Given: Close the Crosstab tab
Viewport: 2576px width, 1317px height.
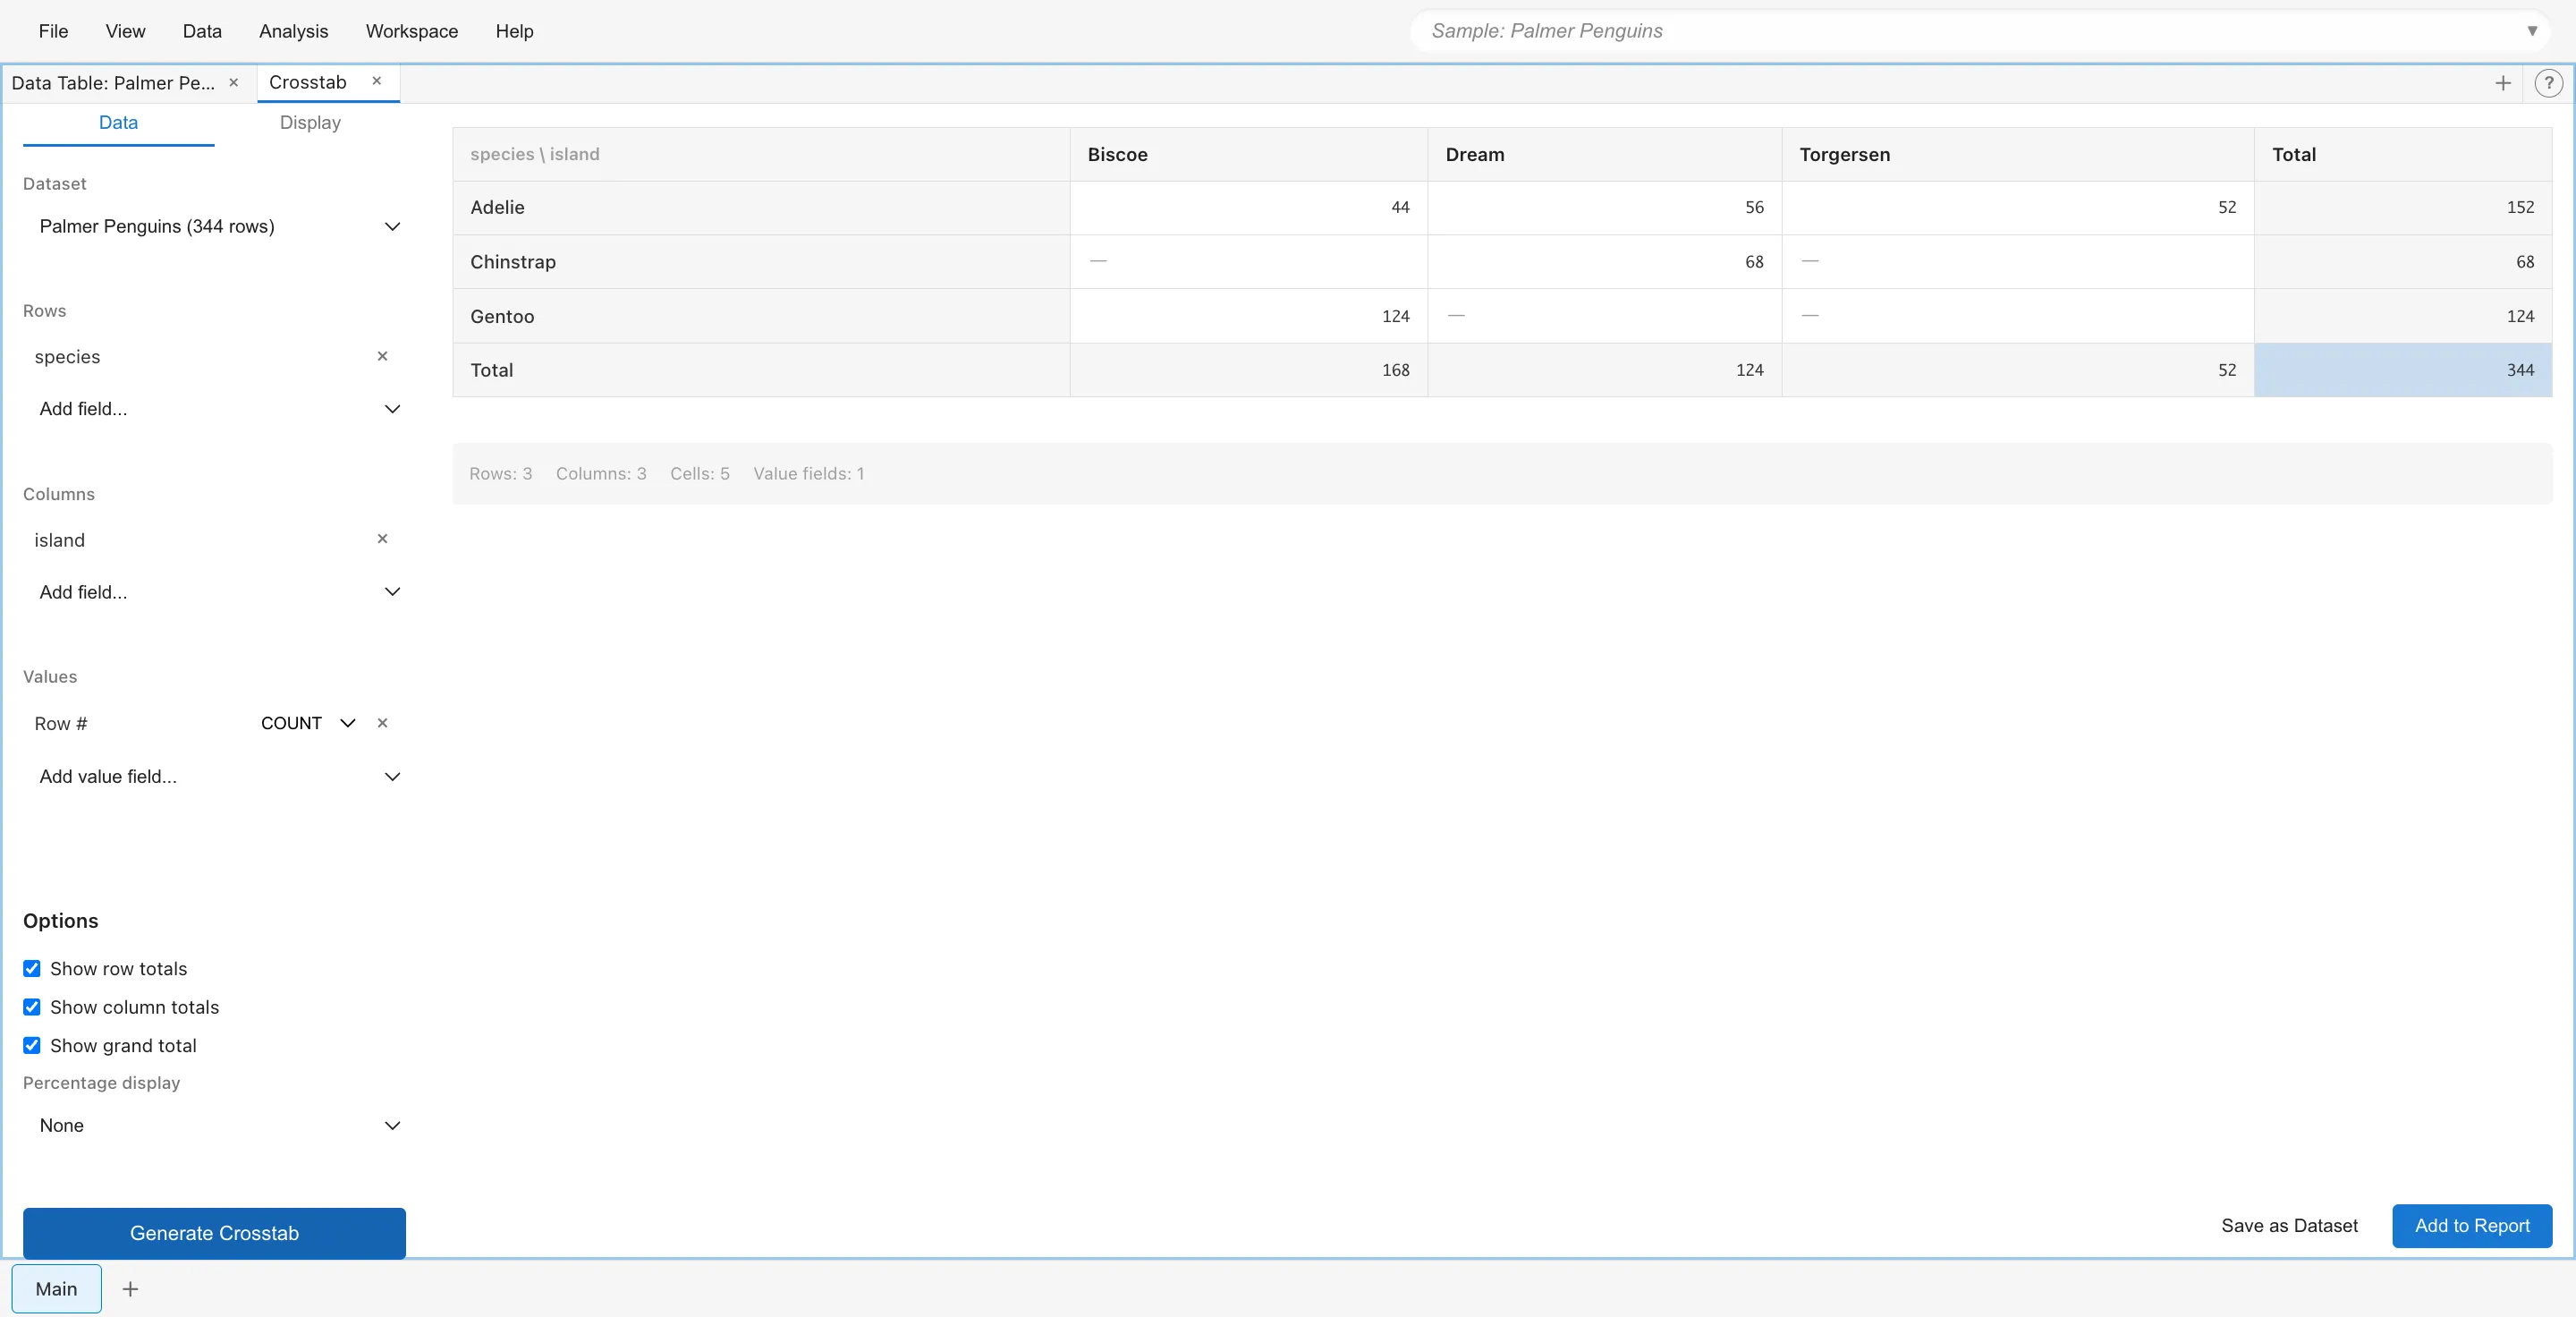Looking at the screenshot, I should [x=376, y=81].
